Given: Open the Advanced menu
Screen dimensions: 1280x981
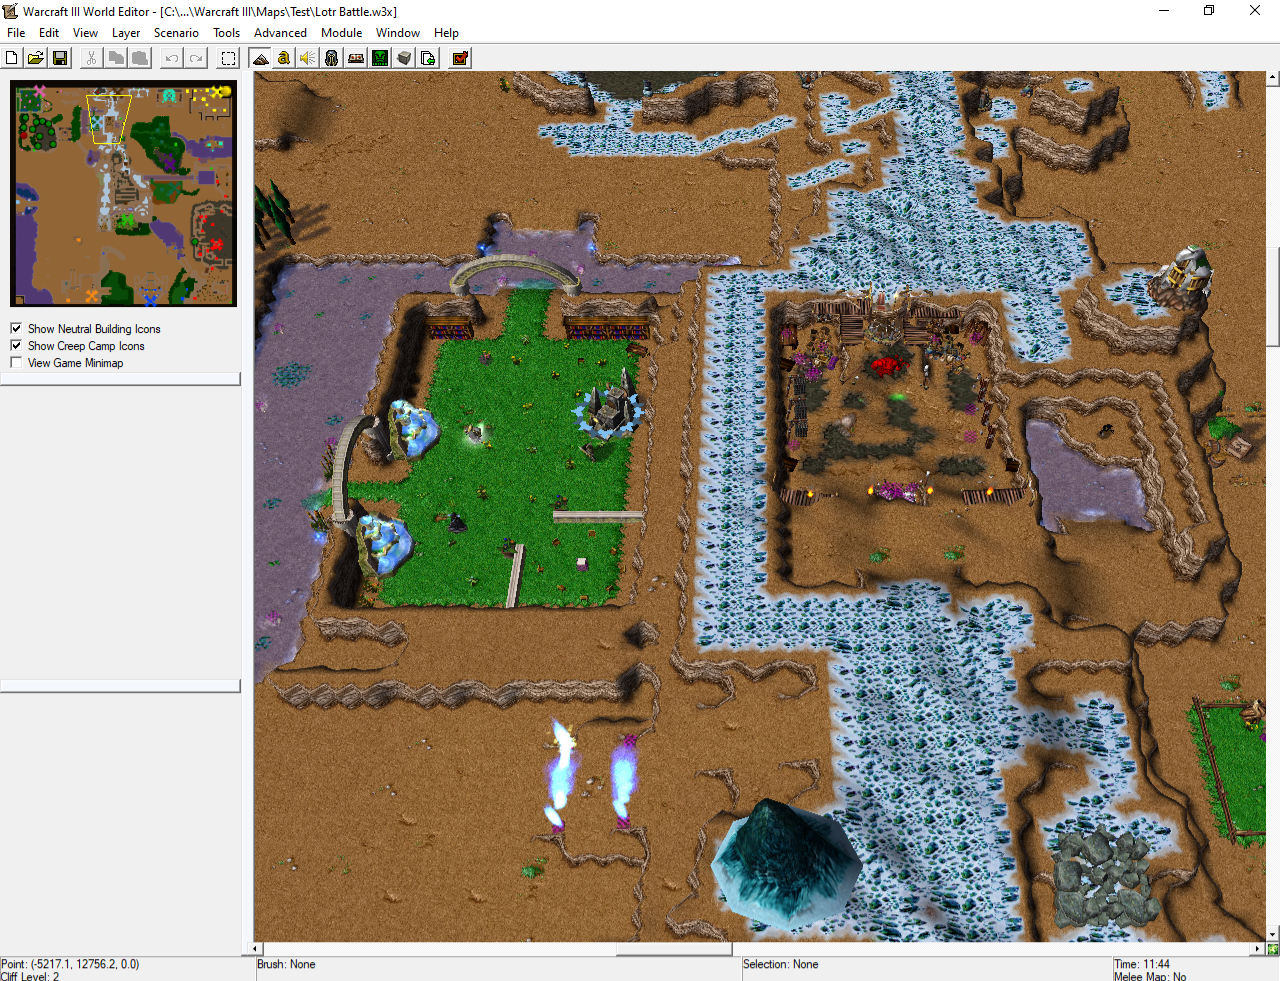Looking at the screenshot, I should (280, 33).
